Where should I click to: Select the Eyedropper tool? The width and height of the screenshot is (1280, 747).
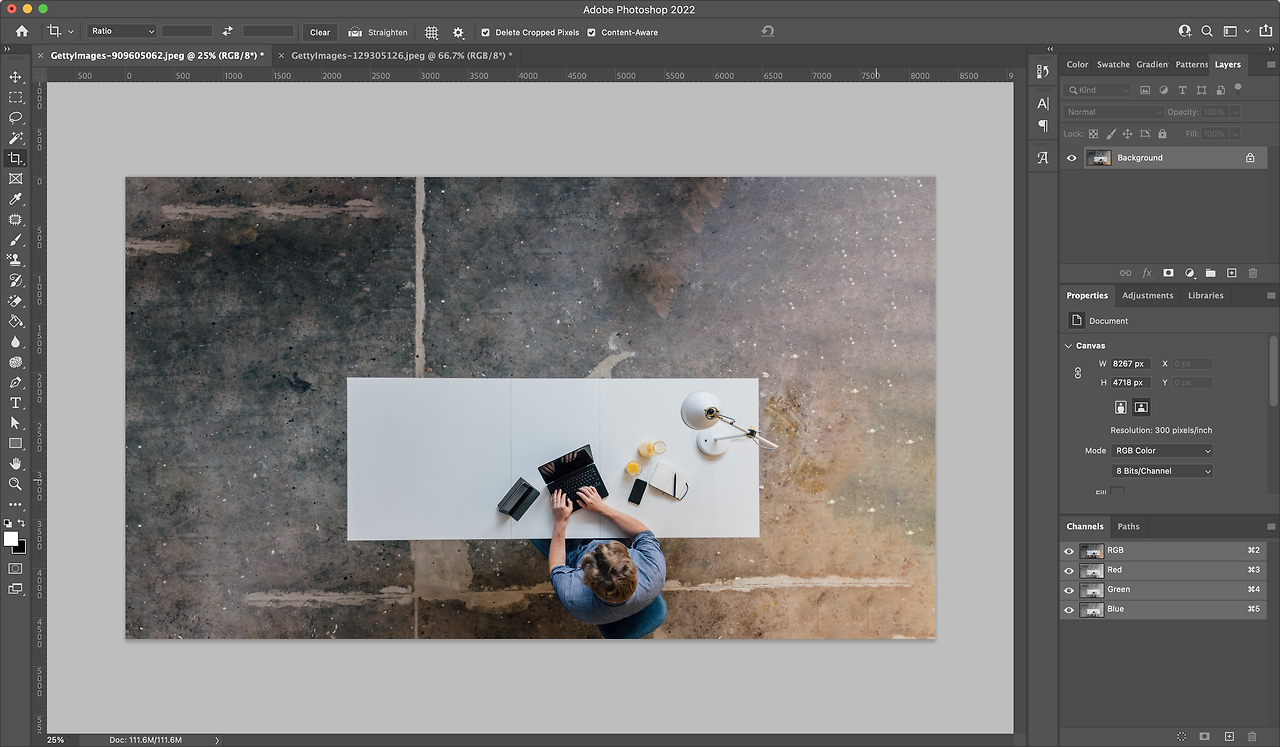click(15, 199)
